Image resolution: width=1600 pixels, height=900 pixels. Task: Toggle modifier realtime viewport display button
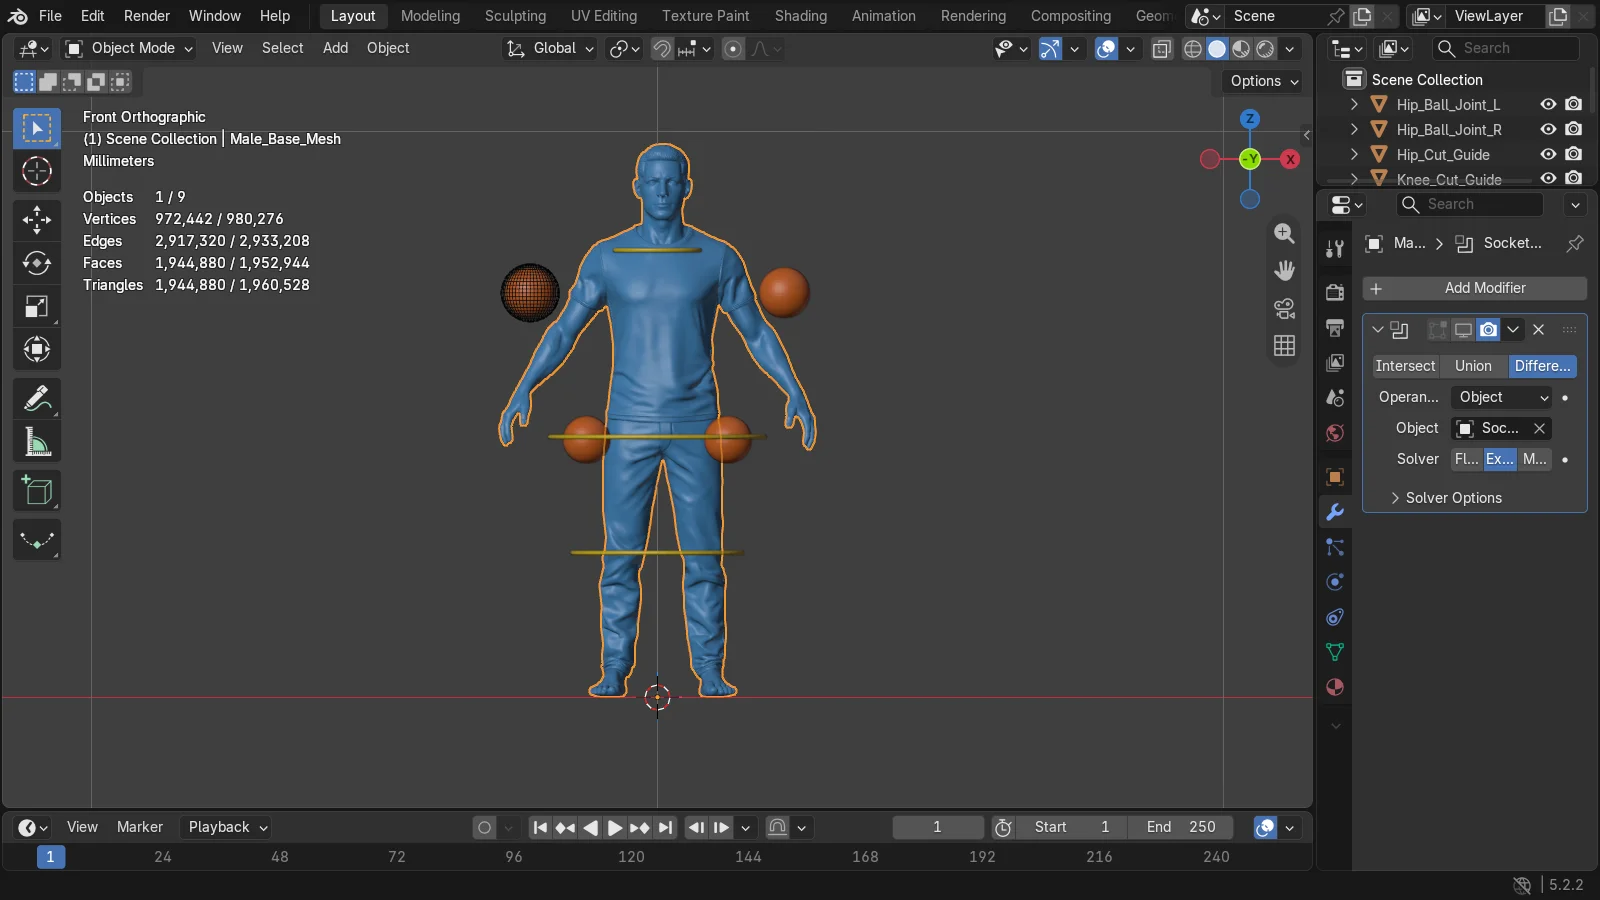point(1463,330)
